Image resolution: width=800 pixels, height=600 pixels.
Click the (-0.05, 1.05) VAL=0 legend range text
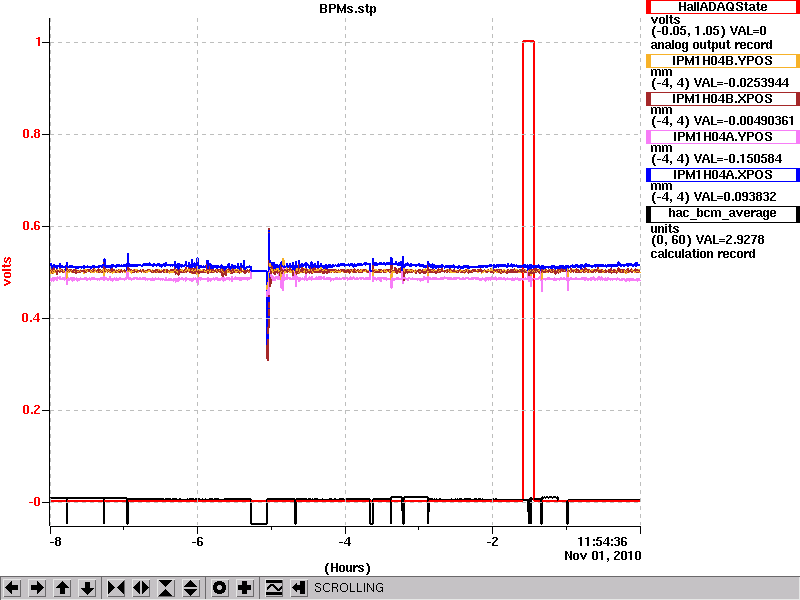709,31
